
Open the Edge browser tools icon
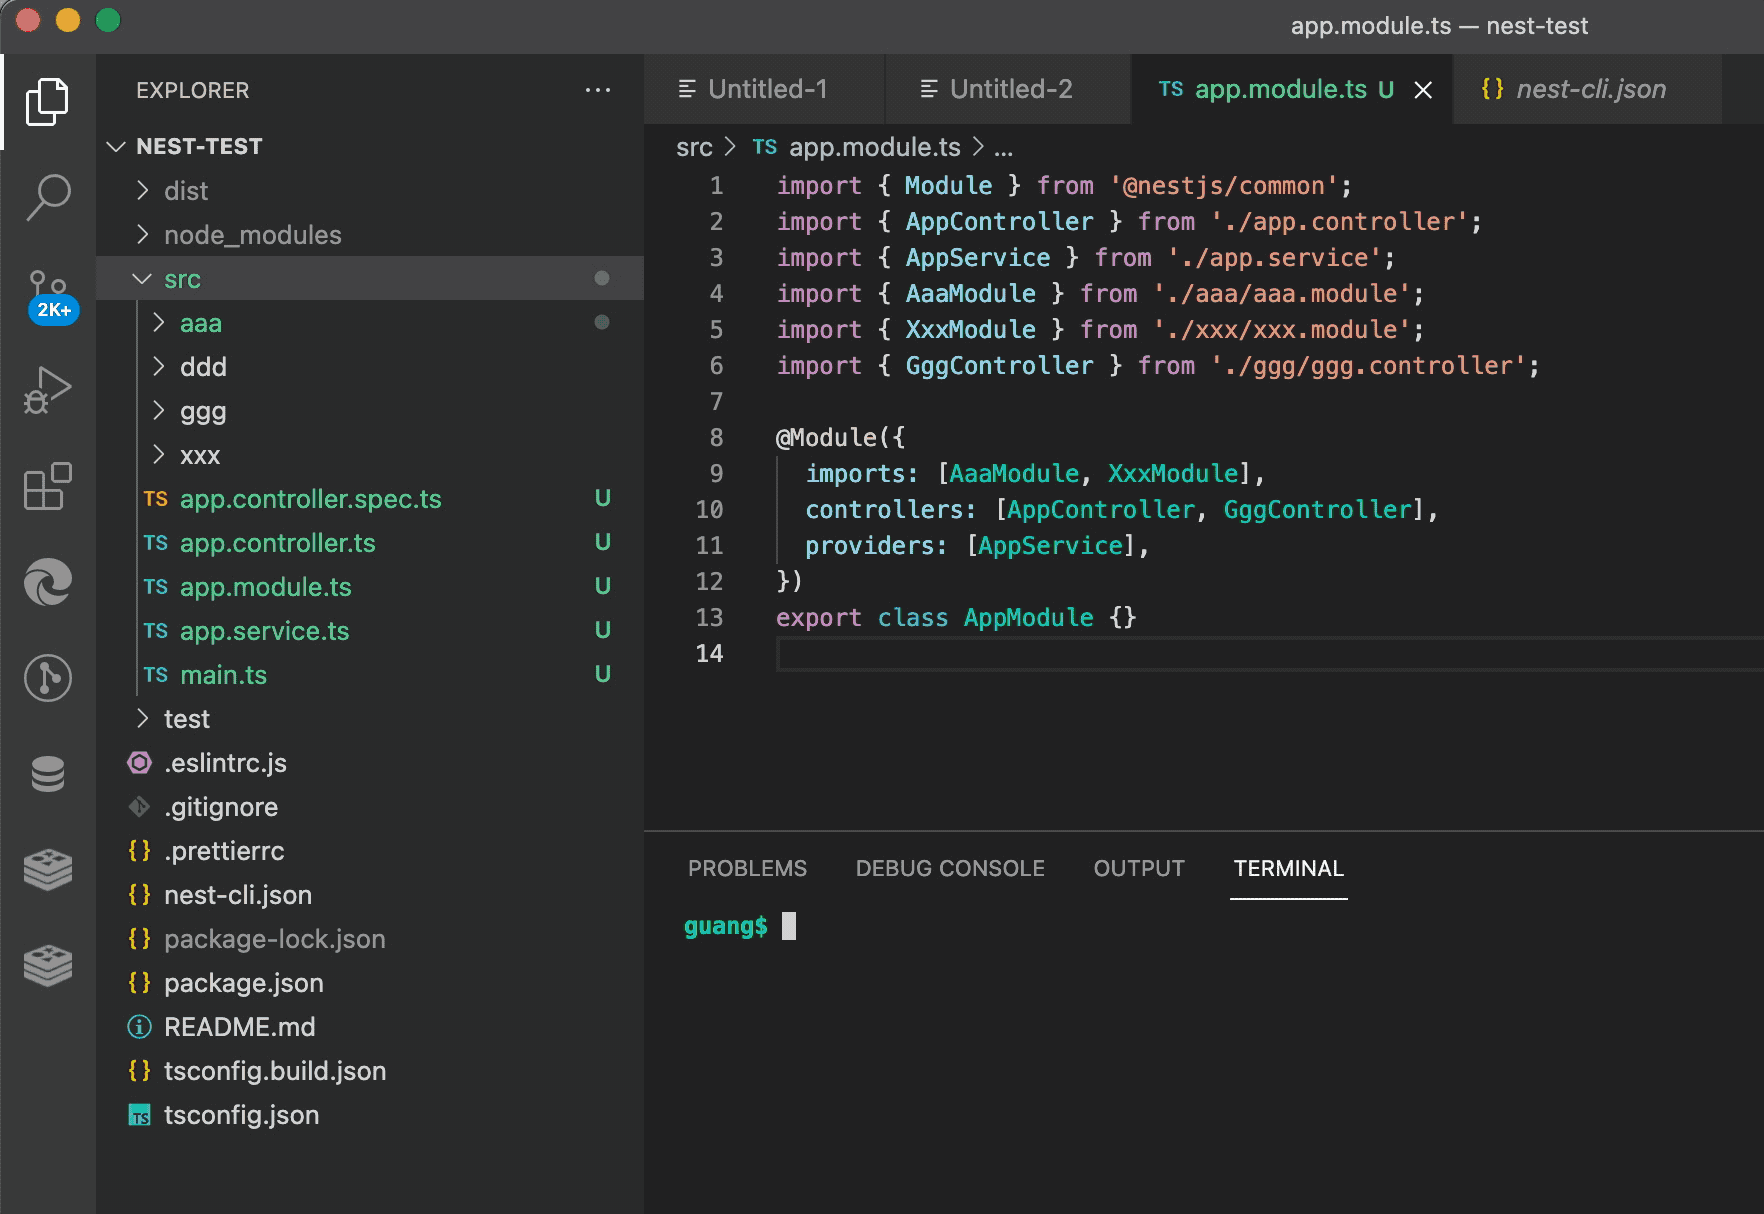point(47,582)
